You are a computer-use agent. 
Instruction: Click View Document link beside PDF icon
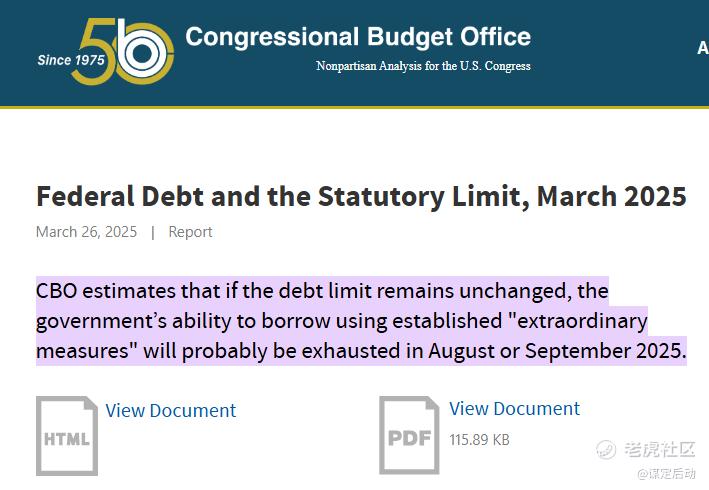click(x=514, y=409)
